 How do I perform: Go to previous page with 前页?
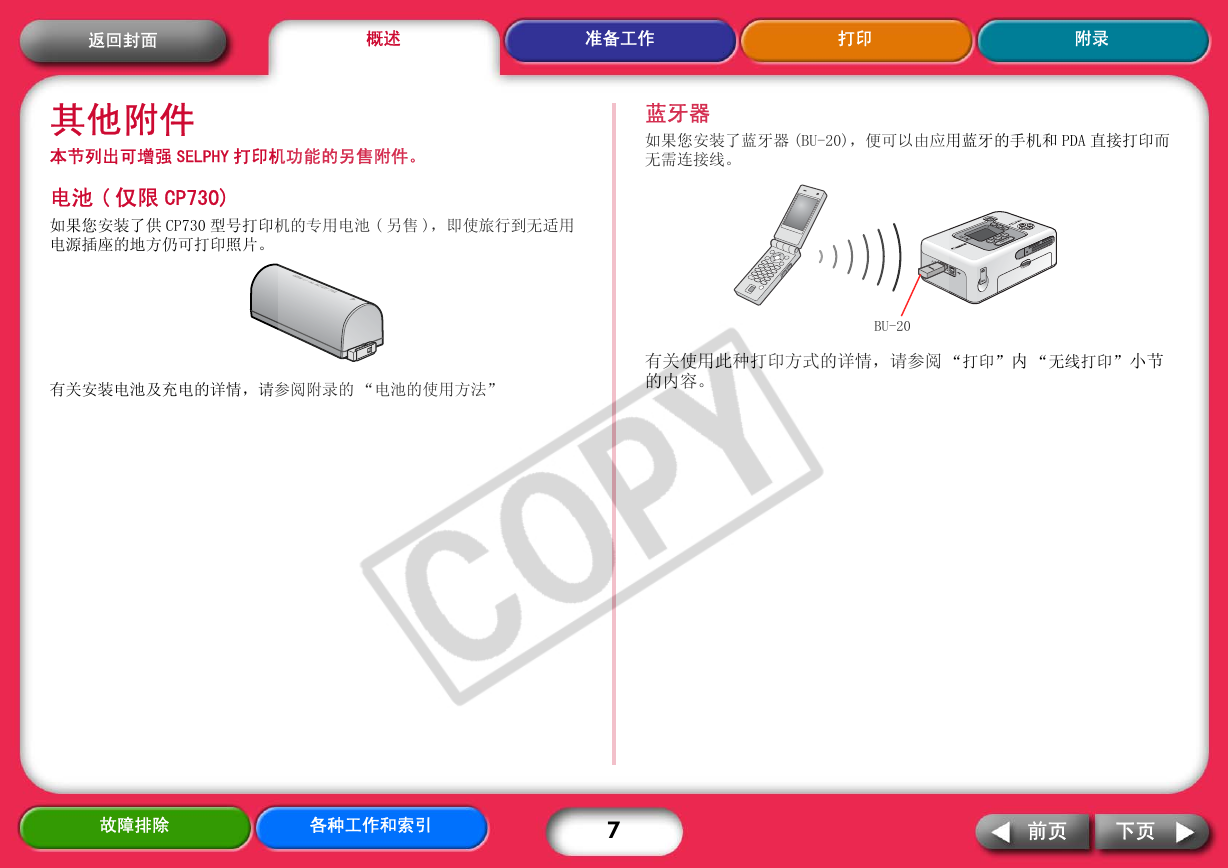click(x=1032, y=832)
